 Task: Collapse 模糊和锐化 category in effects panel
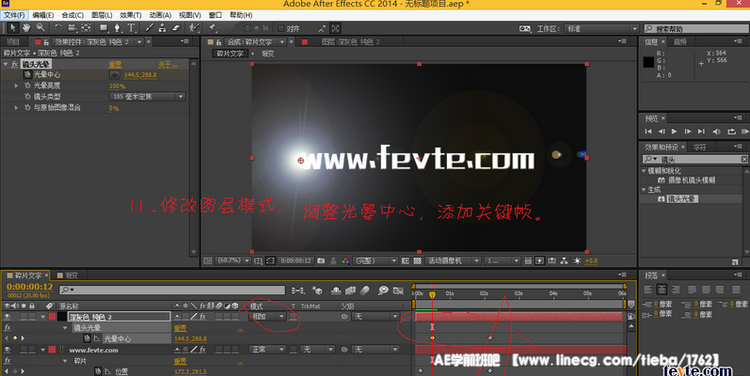[x=644, y=171]
